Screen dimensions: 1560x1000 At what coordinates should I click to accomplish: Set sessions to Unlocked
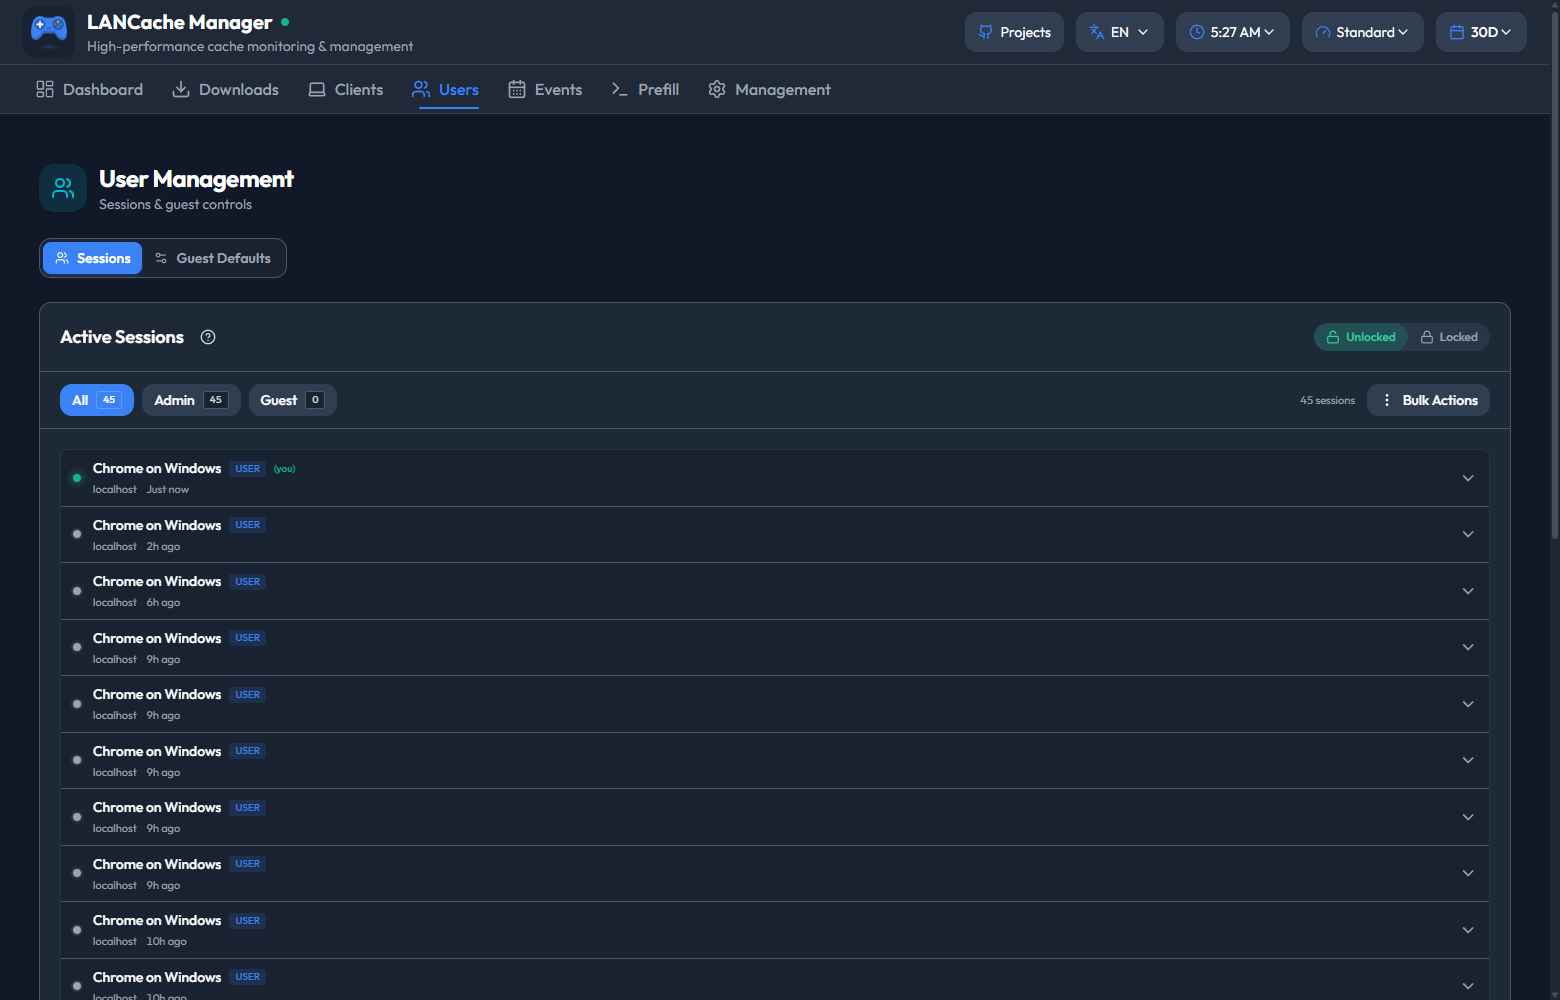[x=1361, y=337]
